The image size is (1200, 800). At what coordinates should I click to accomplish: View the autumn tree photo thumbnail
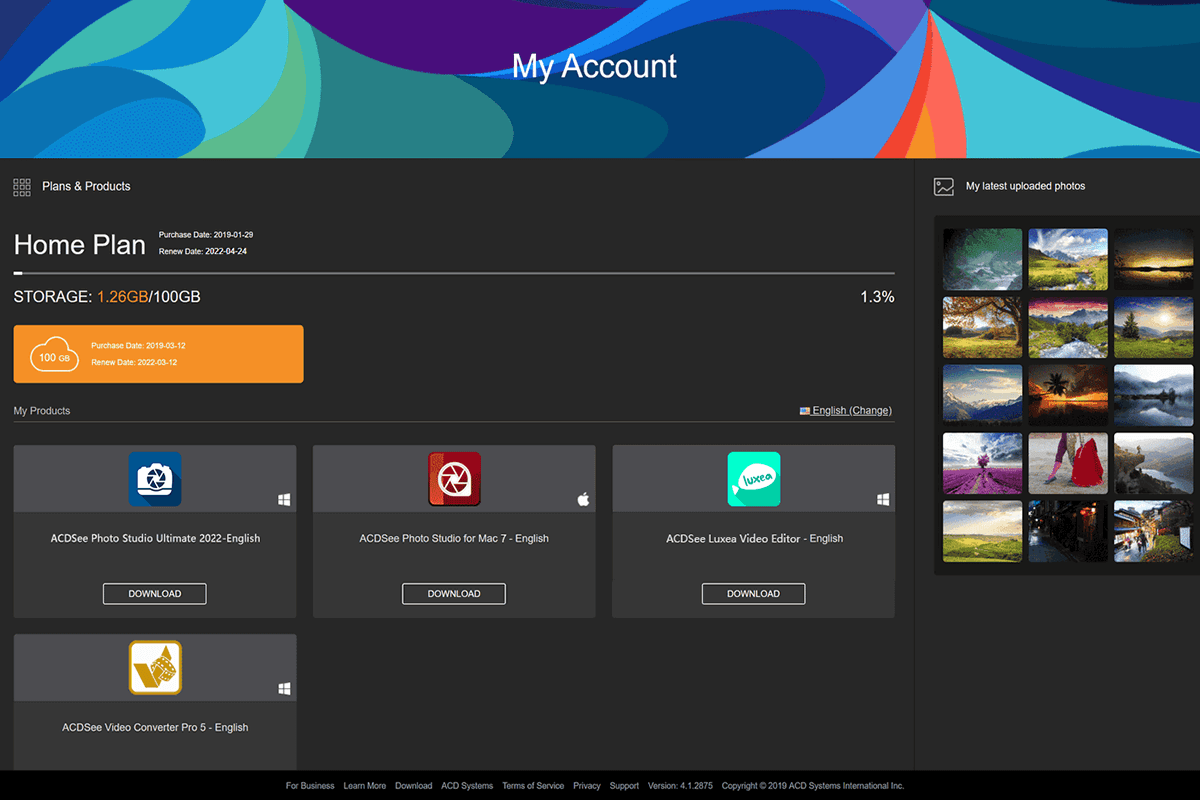(983, 327)
